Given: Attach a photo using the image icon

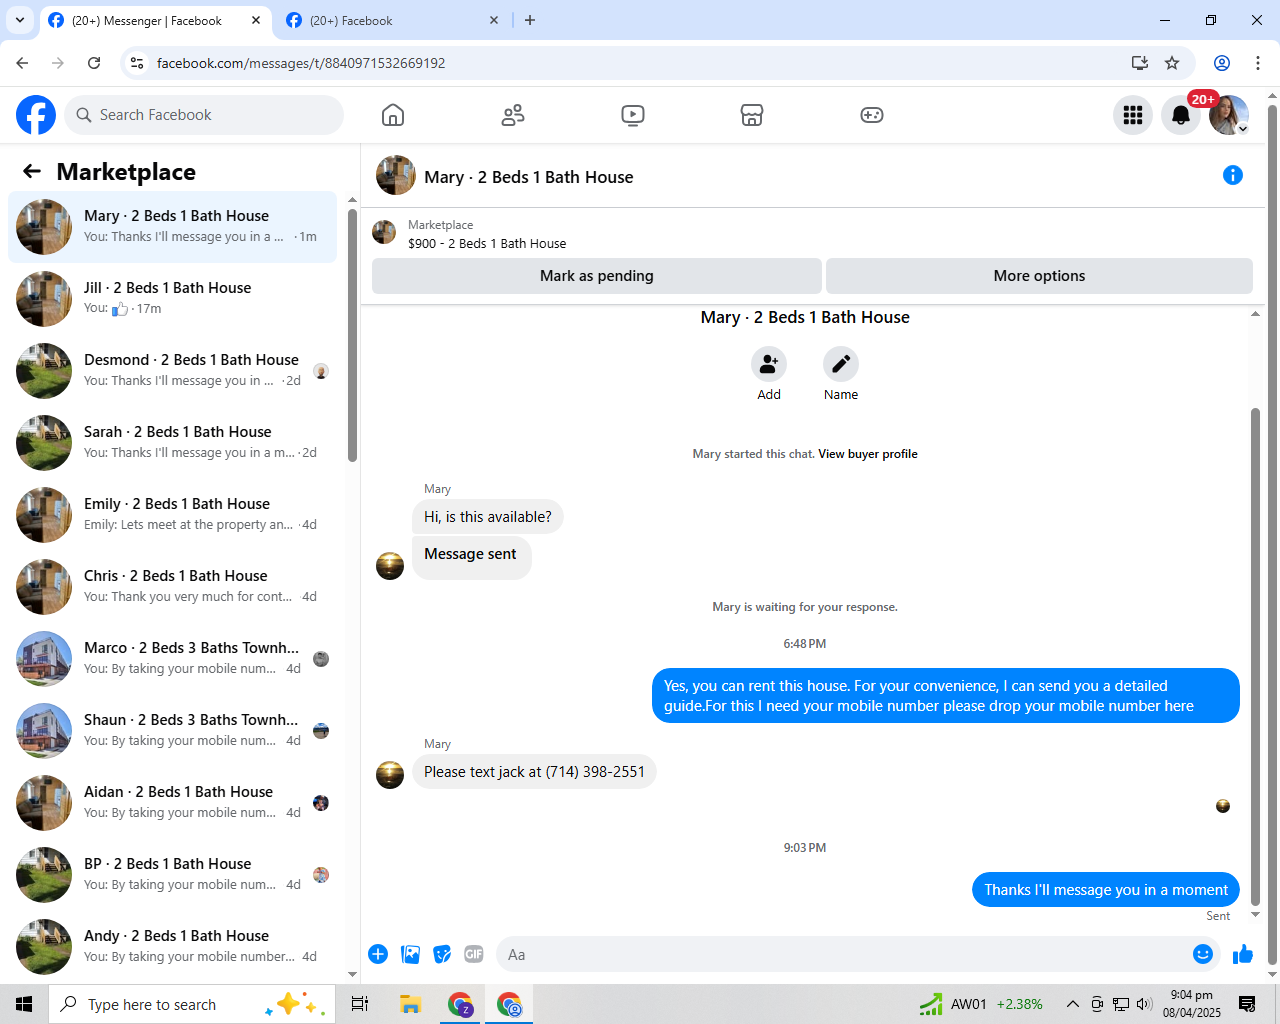Looking at the screenshot, I should tap(410, 954).
